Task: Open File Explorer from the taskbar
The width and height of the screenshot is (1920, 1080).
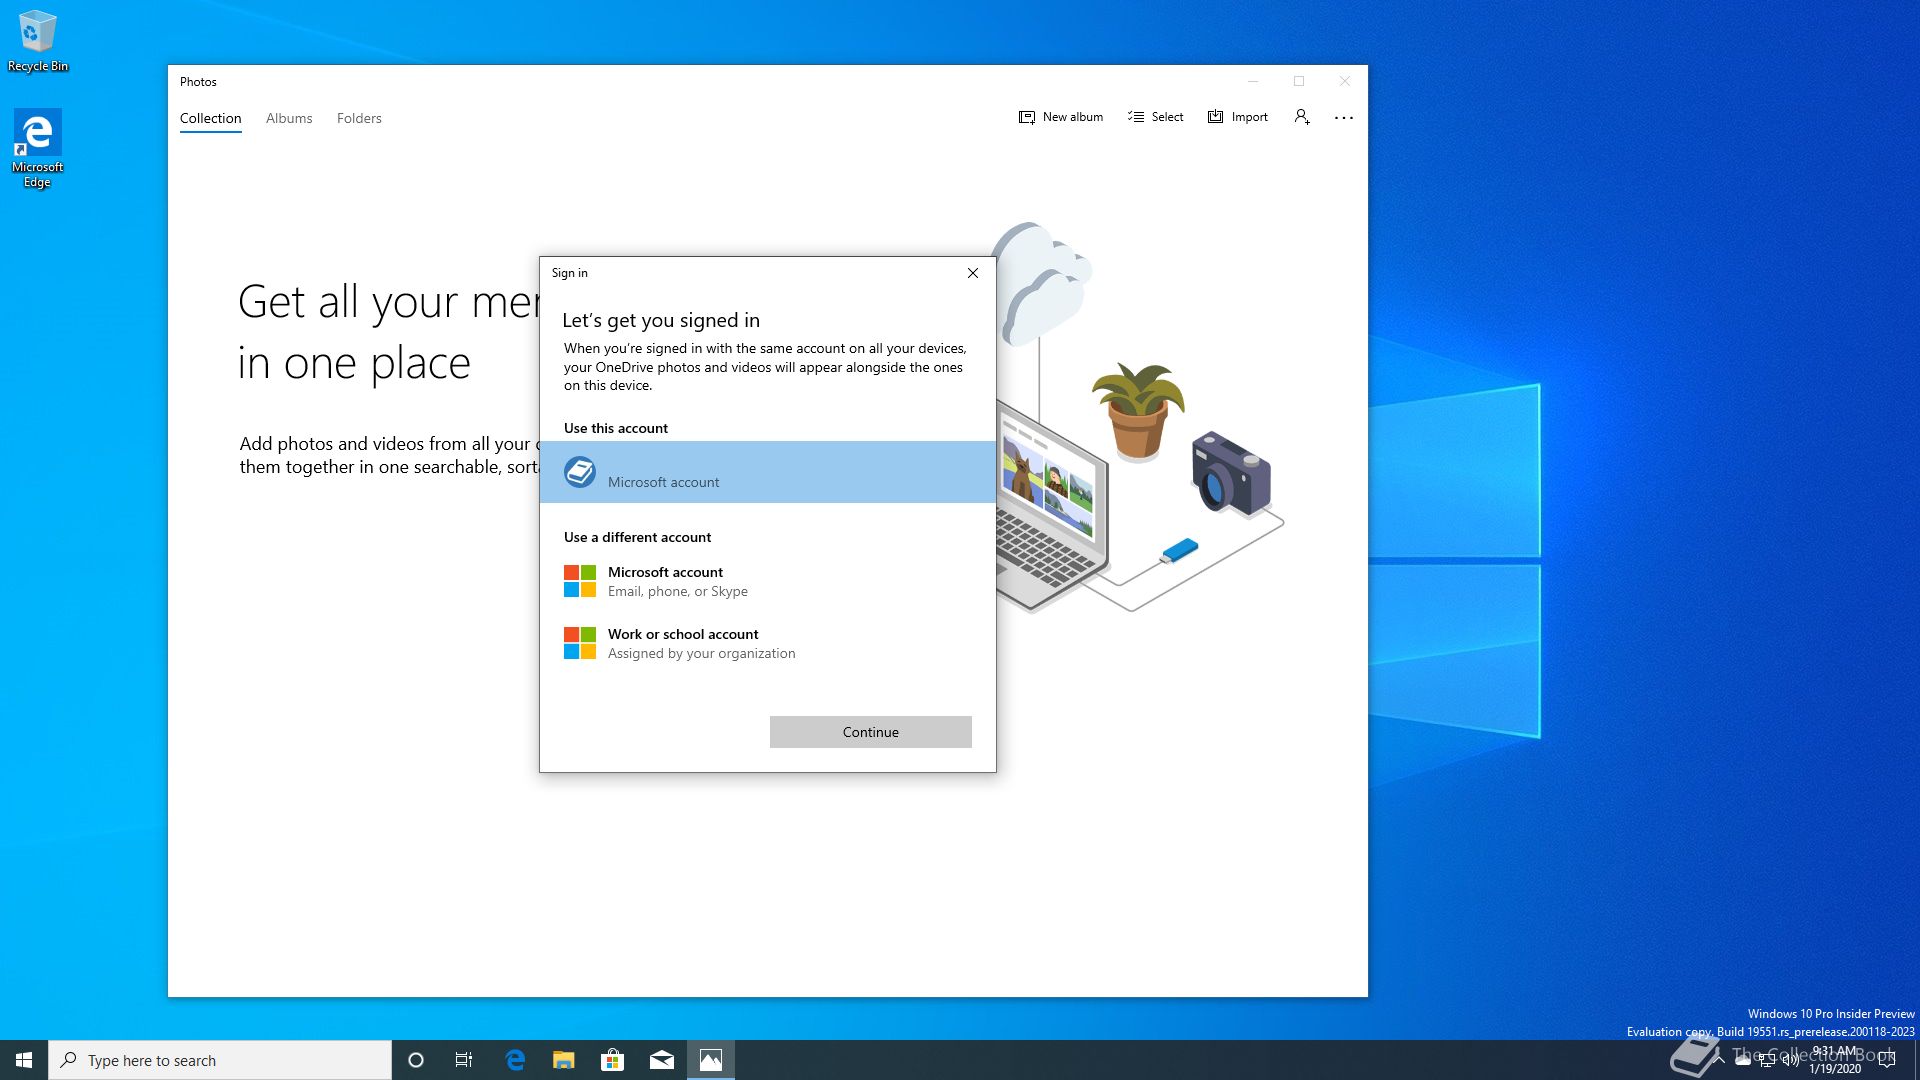Action: click(x=564, y=1060)
